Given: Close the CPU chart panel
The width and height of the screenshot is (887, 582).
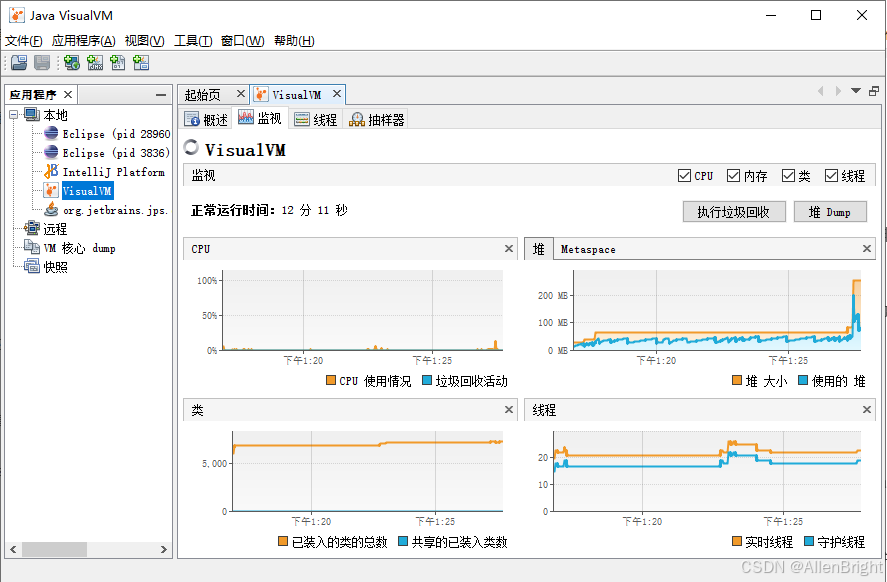Looking at the screenshot, I should coord(509,248).
